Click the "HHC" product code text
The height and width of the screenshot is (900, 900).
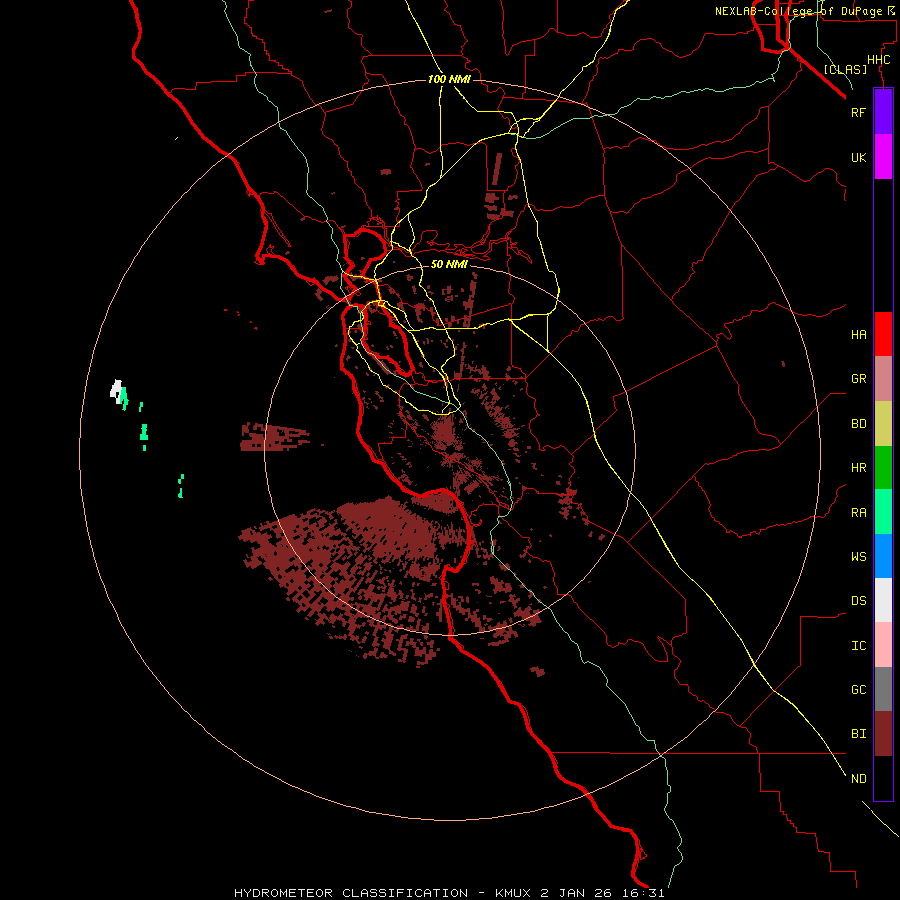(878, 60)
